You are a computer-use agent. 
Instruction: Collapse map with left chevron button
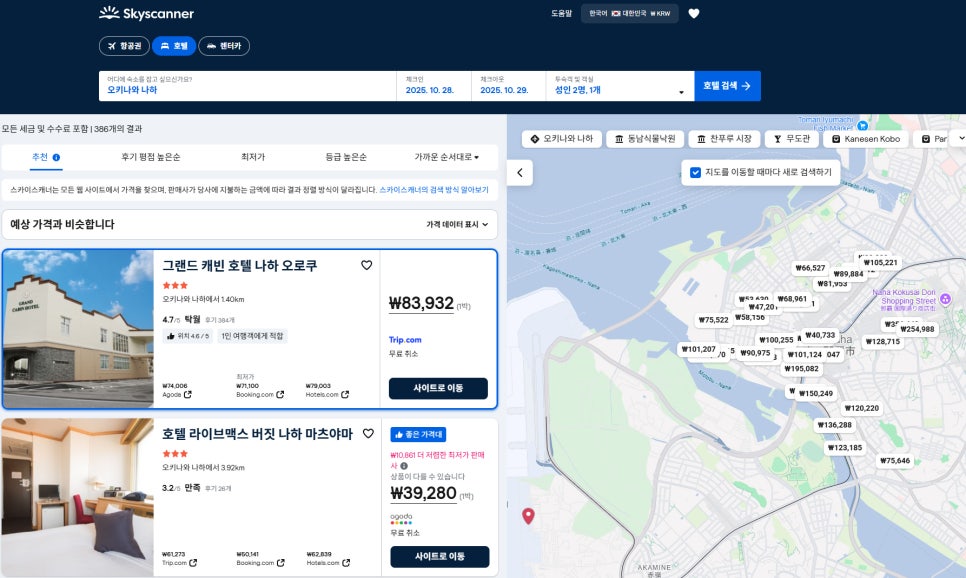pyautogui.click(x=520, y=173)
